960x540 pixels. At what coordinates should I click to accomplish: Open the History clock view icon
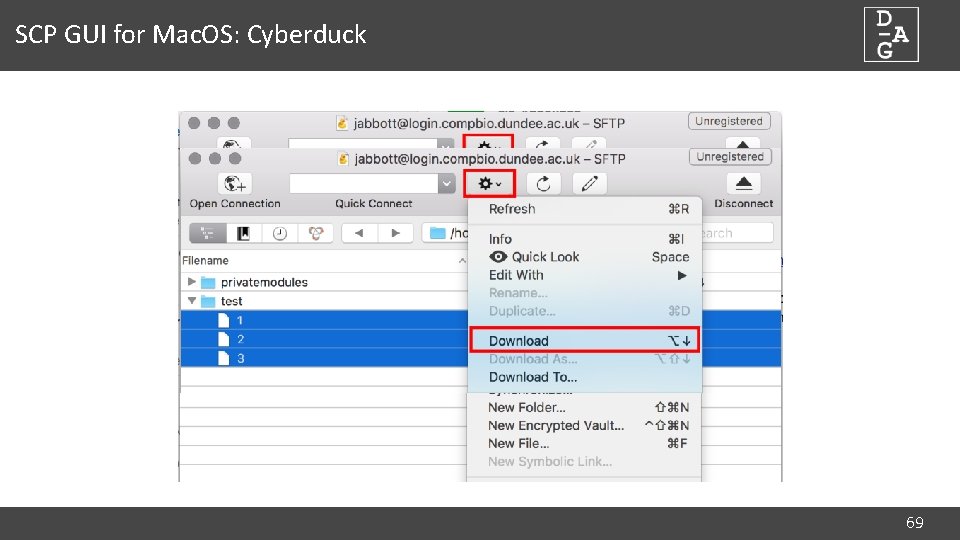tap(279, 233)
